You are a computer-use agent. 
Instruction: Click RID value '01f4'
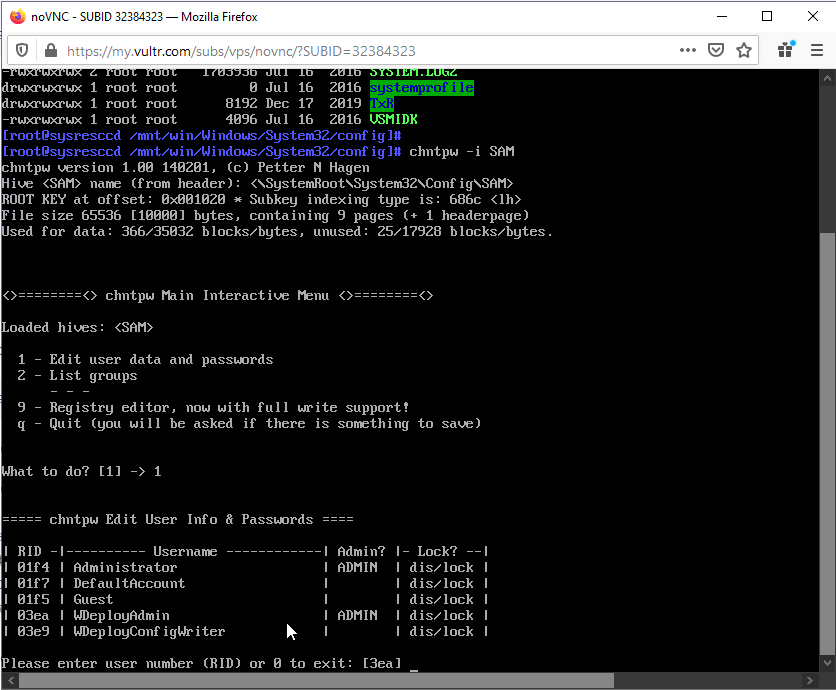(x=33, y=567)
